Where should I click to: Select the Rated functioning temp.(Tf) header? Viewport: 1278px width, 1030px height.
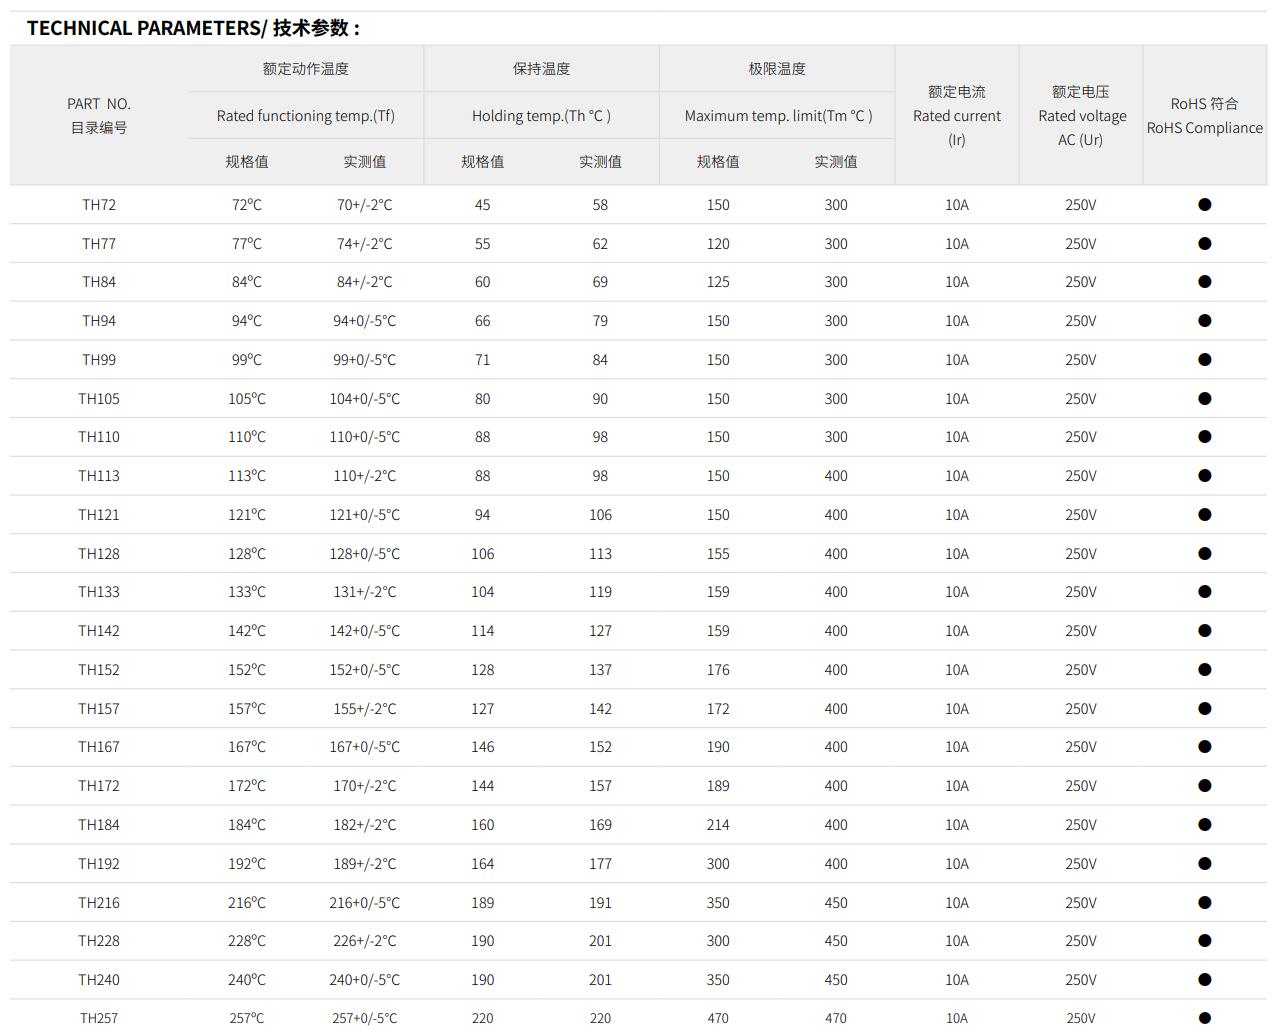[305, 116]
